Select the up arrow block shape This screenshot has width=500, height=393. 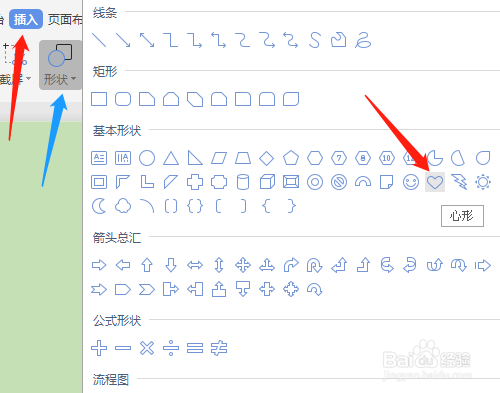[x=147, y=265]
